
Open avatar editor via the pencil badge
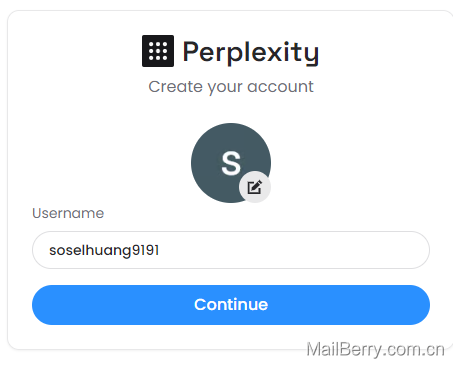tap(255, 187)
